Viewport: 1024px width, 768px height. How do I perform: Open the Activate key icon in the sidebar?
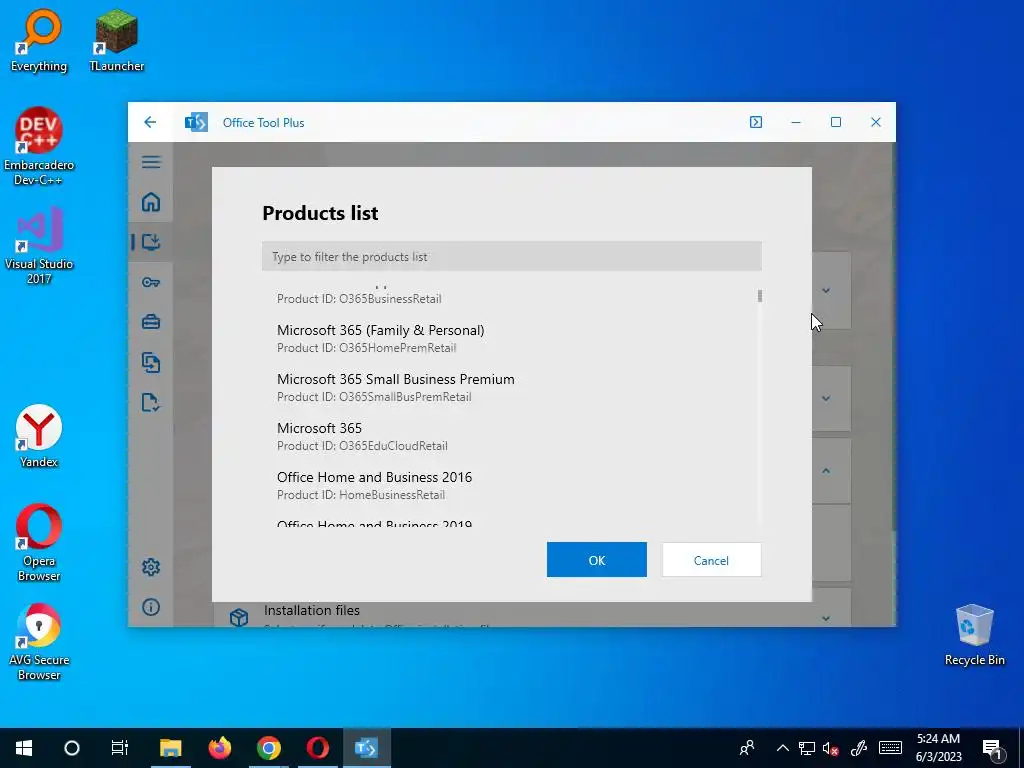pos(151,282)
